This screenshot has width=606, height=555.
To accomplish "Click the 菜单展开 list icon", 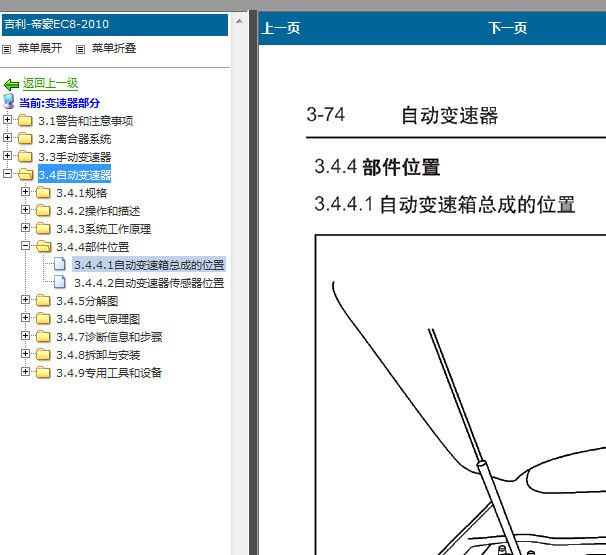I will (x=7, y=49).
